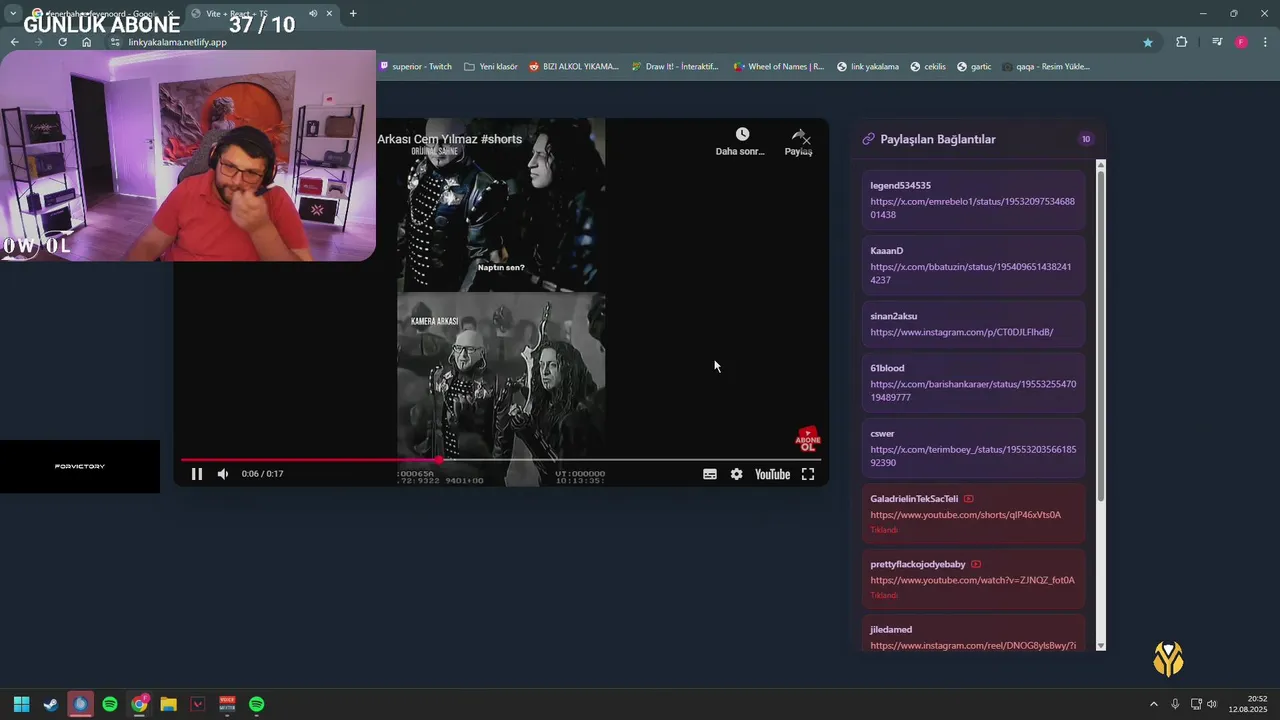Reload the current page
1280x720 pixels.
tap(62, 42)
